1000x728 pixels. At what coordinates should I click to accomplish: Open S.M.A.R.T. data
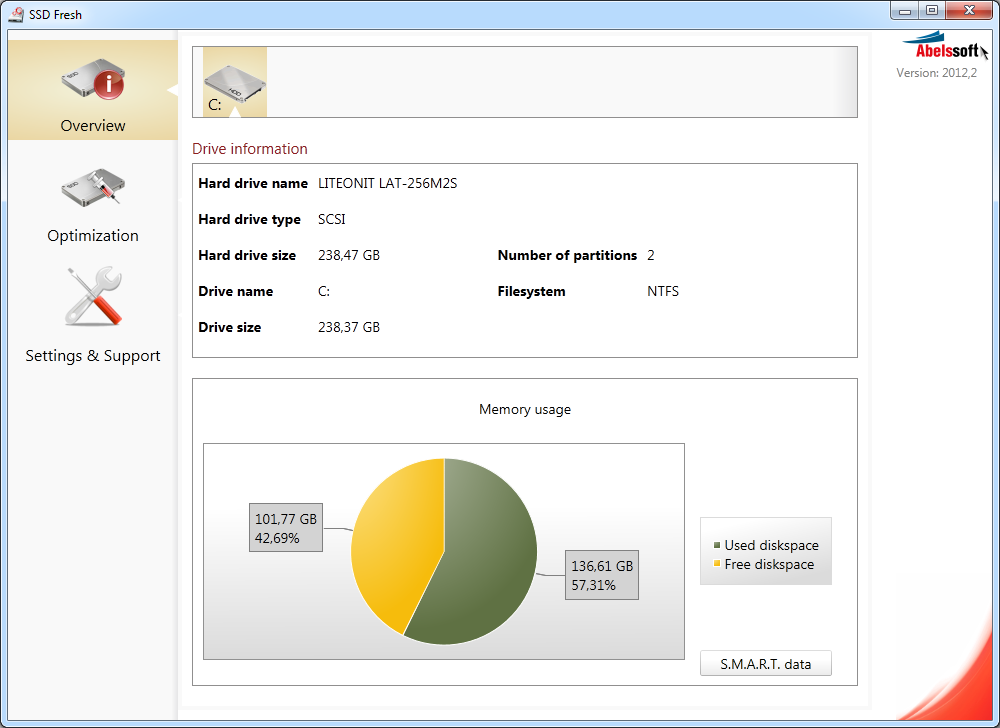765,663
